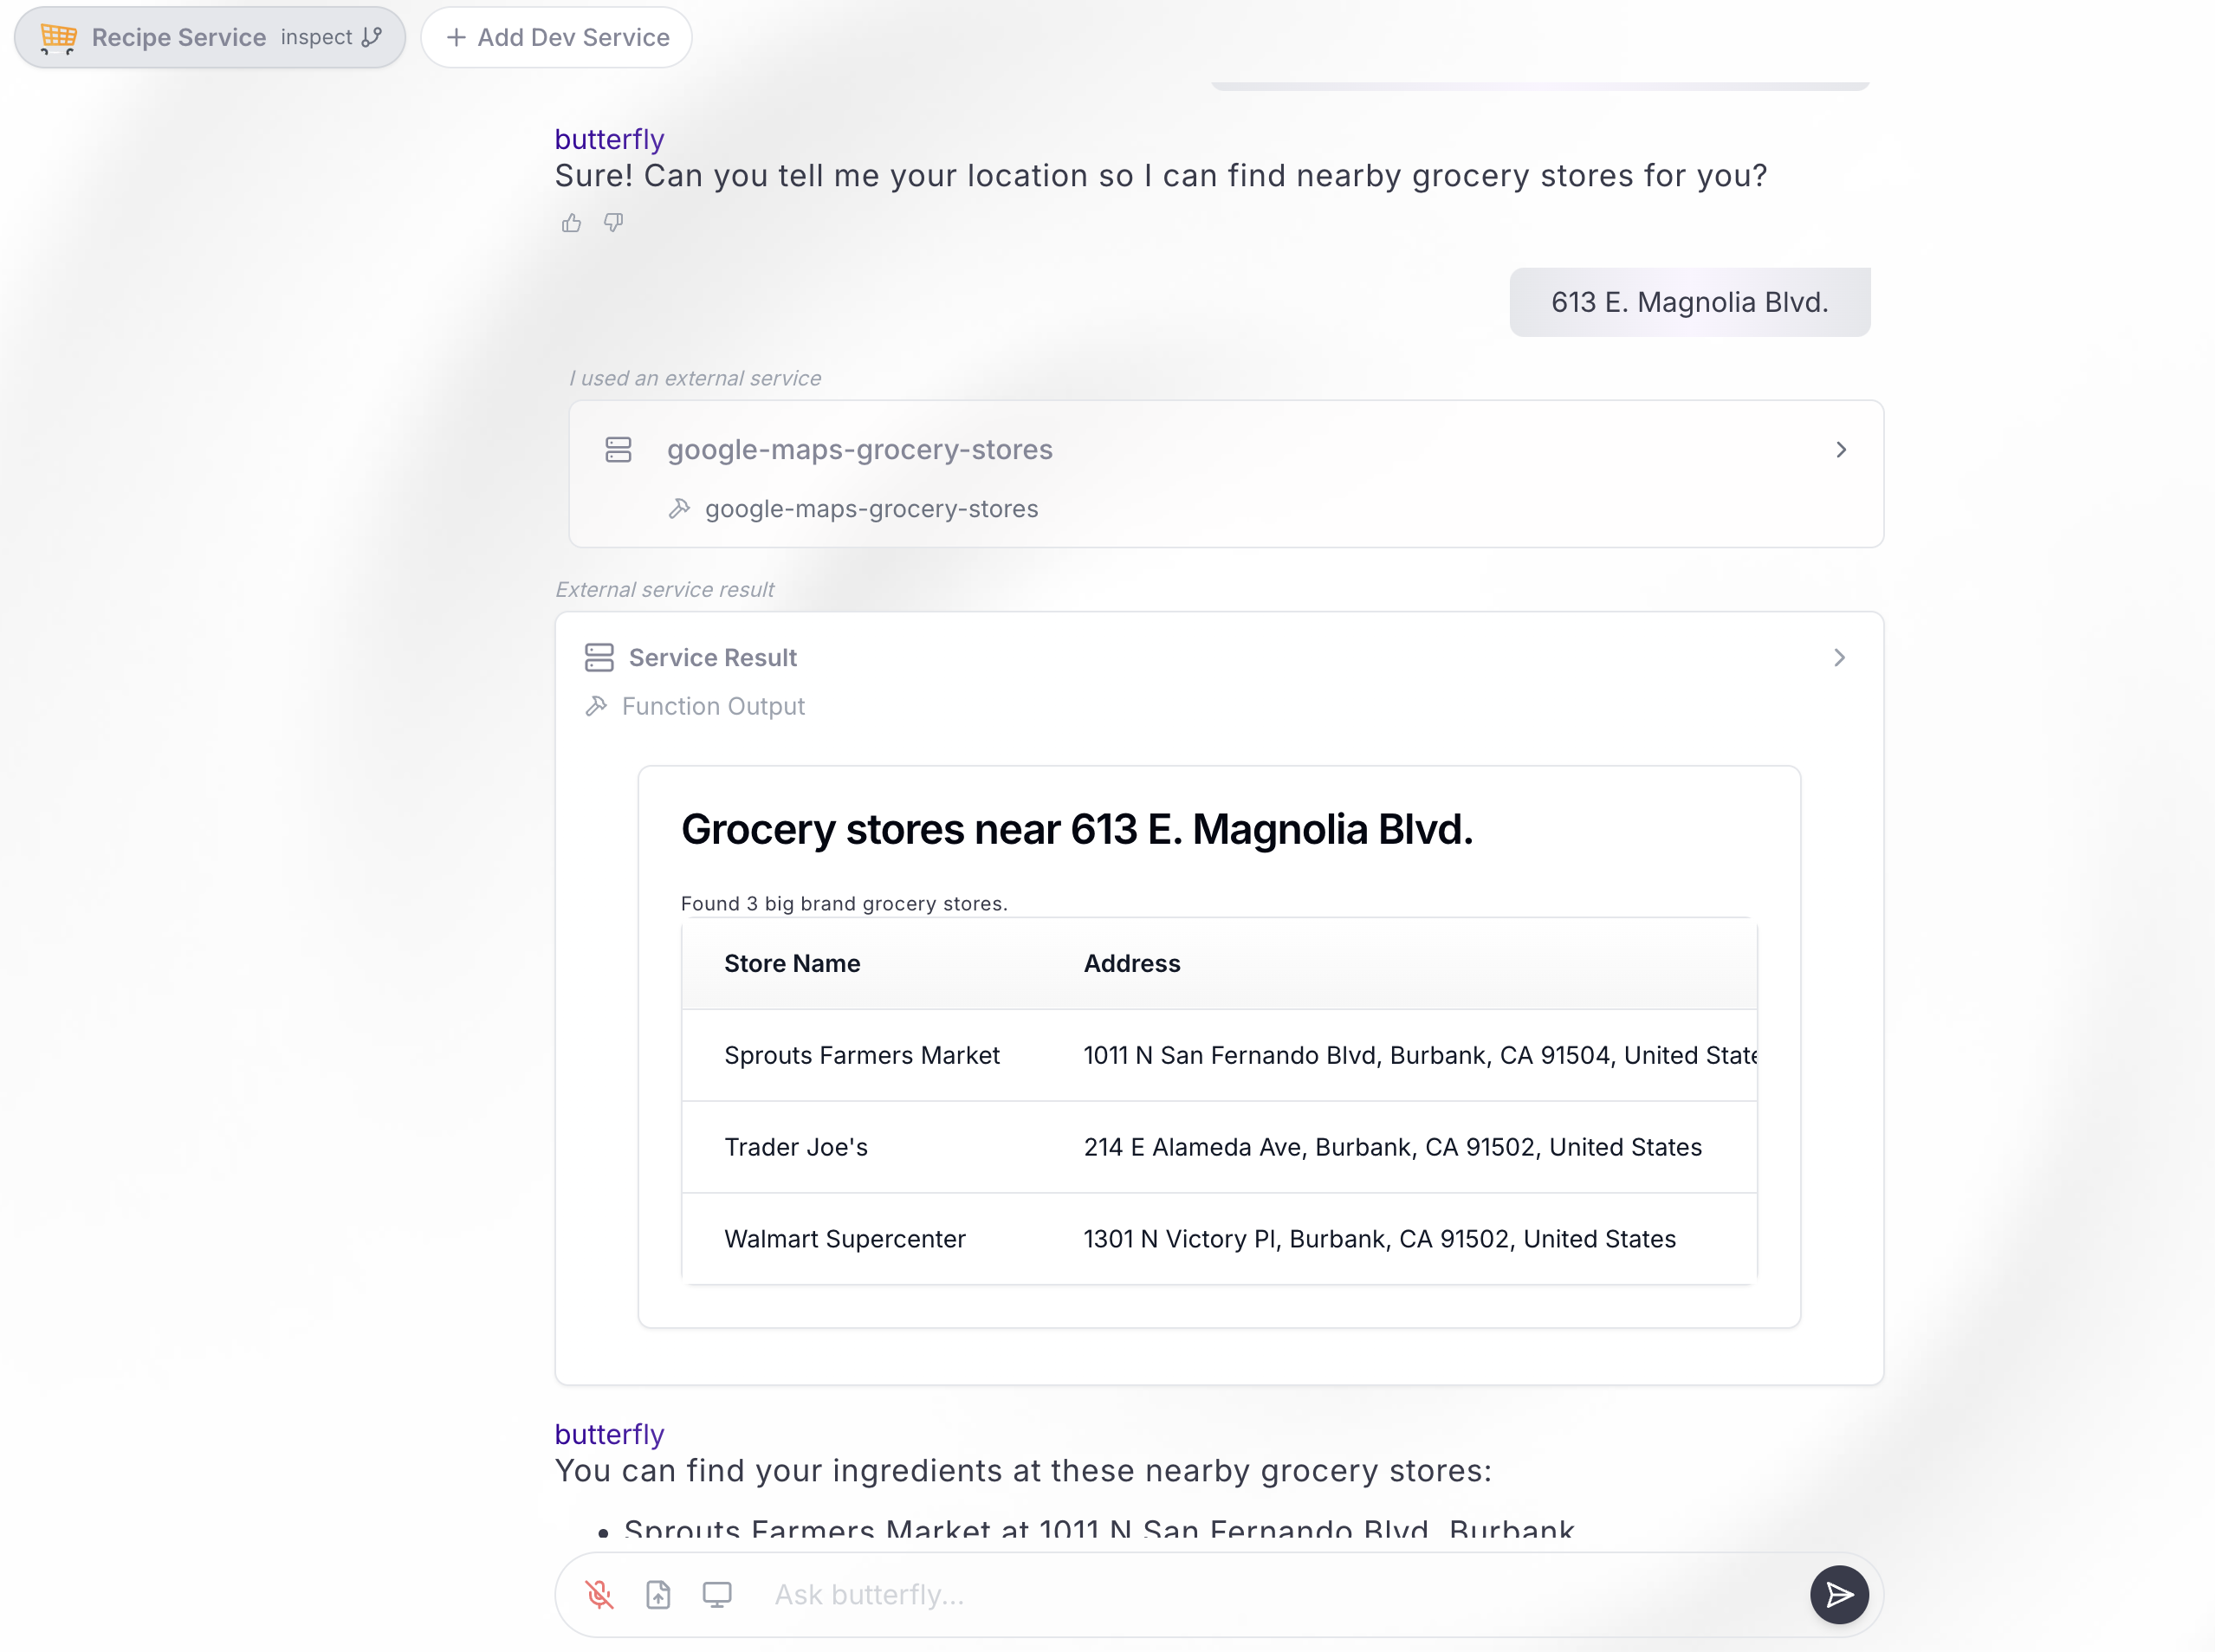Click the file upload icon
Screen dimensions: 2215x1652
click(658, 1594)
